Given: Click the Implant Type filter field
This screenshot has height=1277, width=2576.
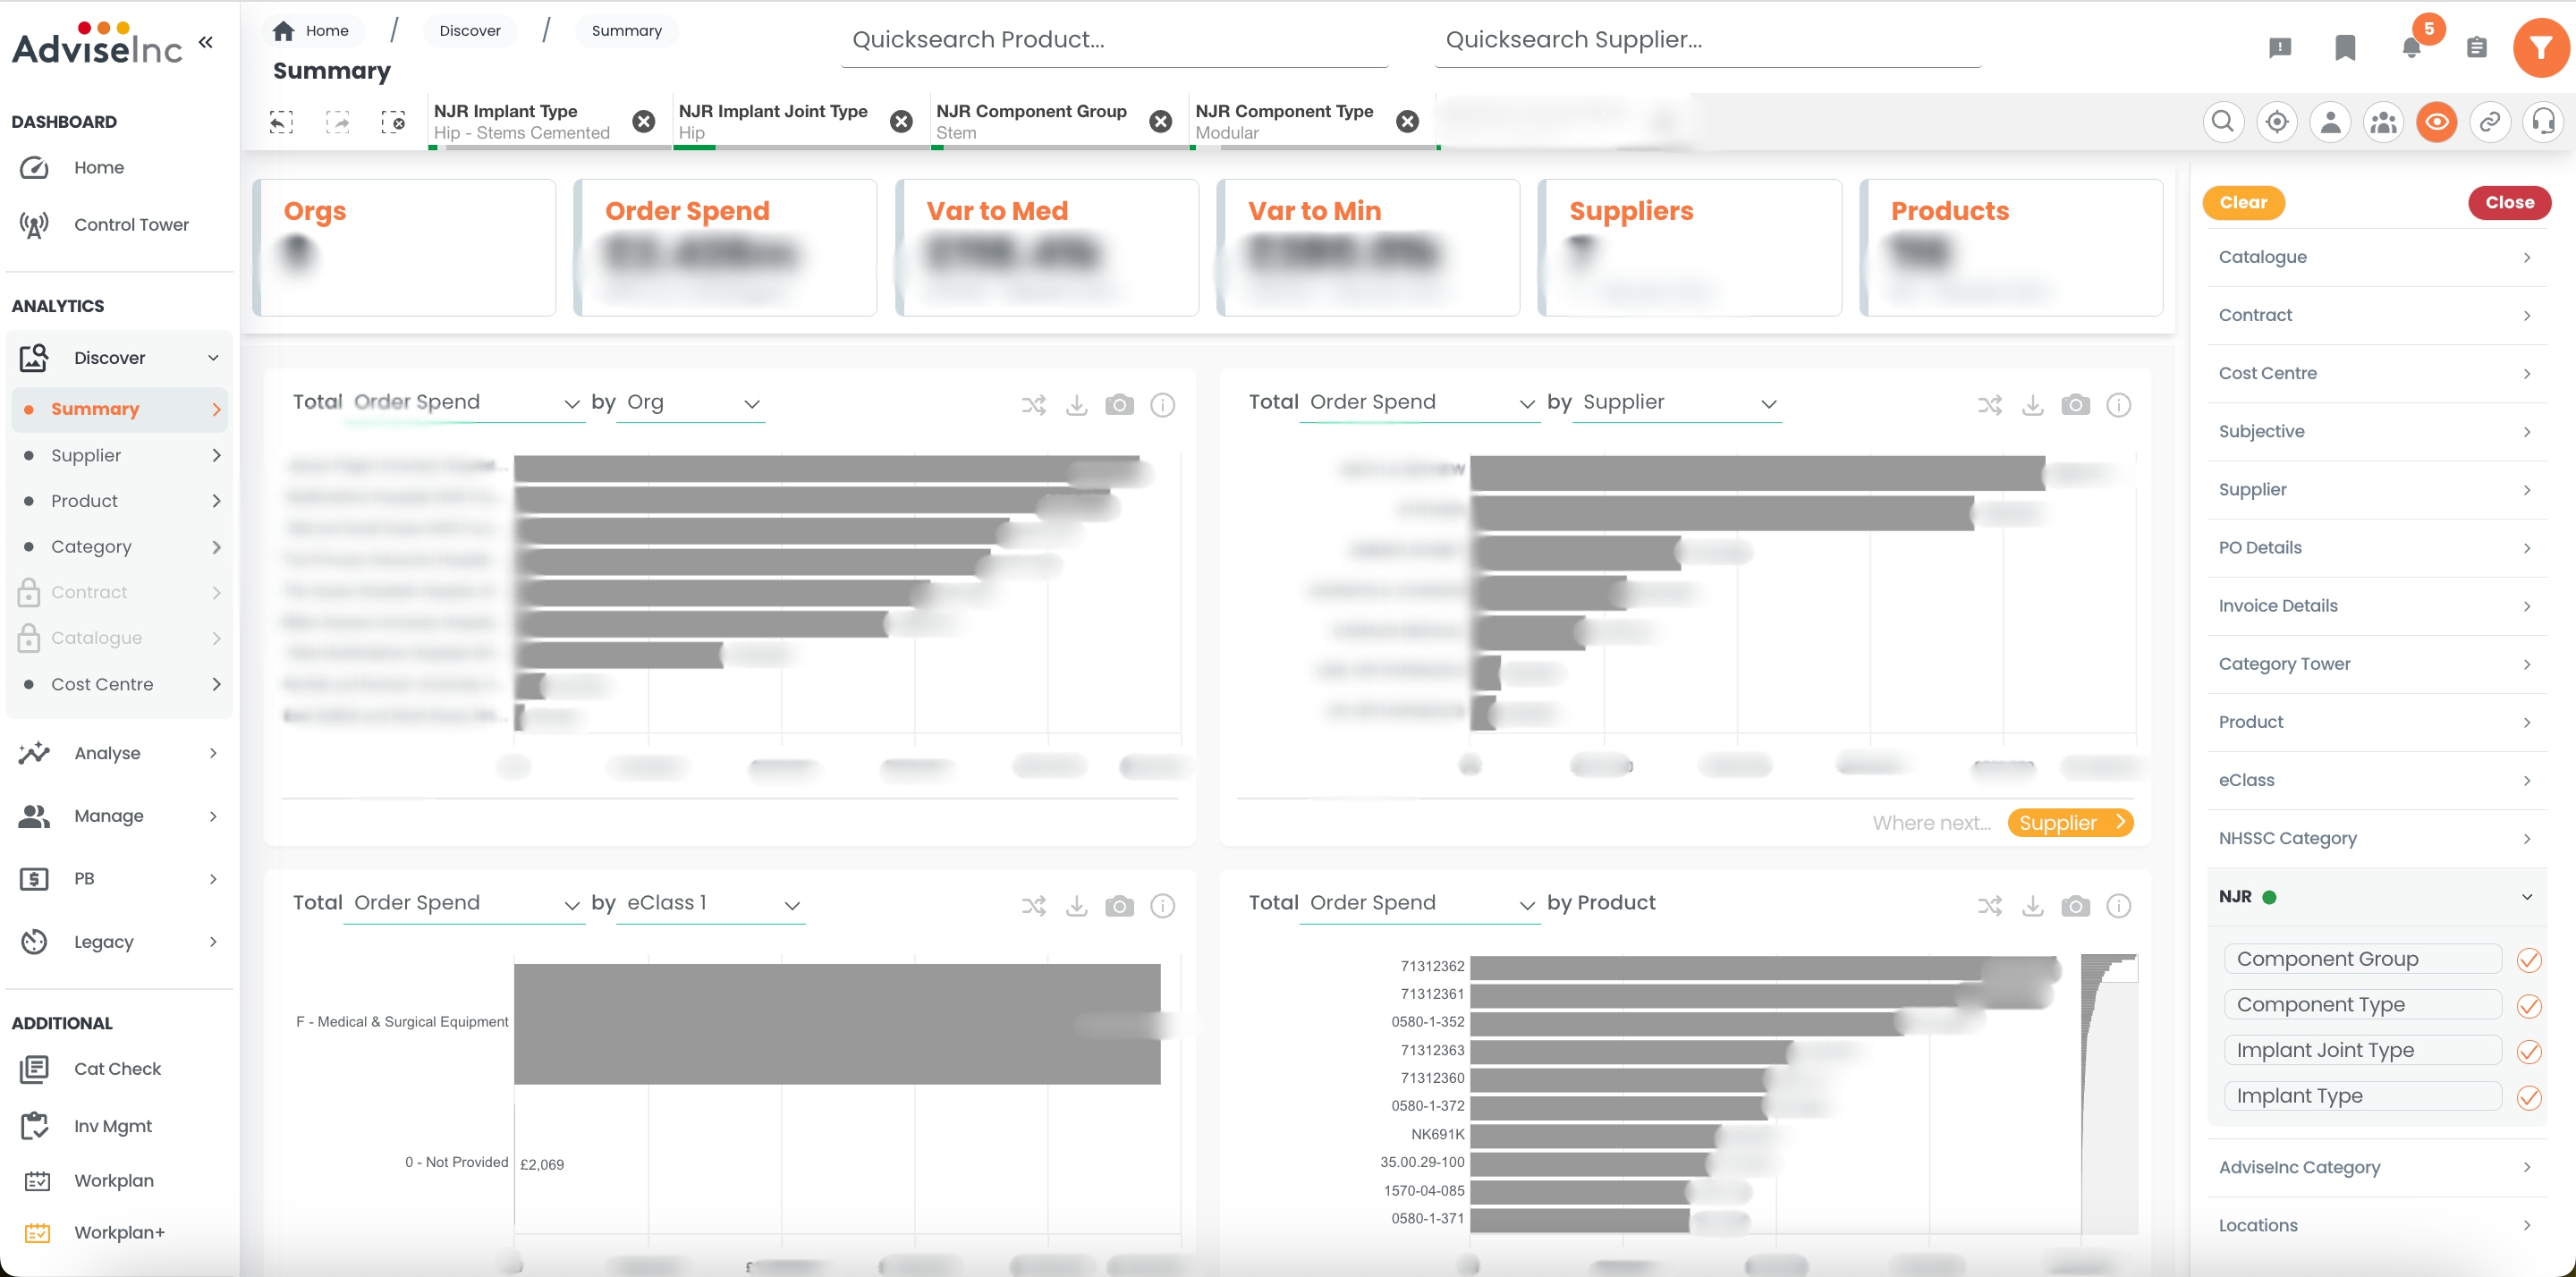Looking at the screenshot, I should tap(2362, 1096).
